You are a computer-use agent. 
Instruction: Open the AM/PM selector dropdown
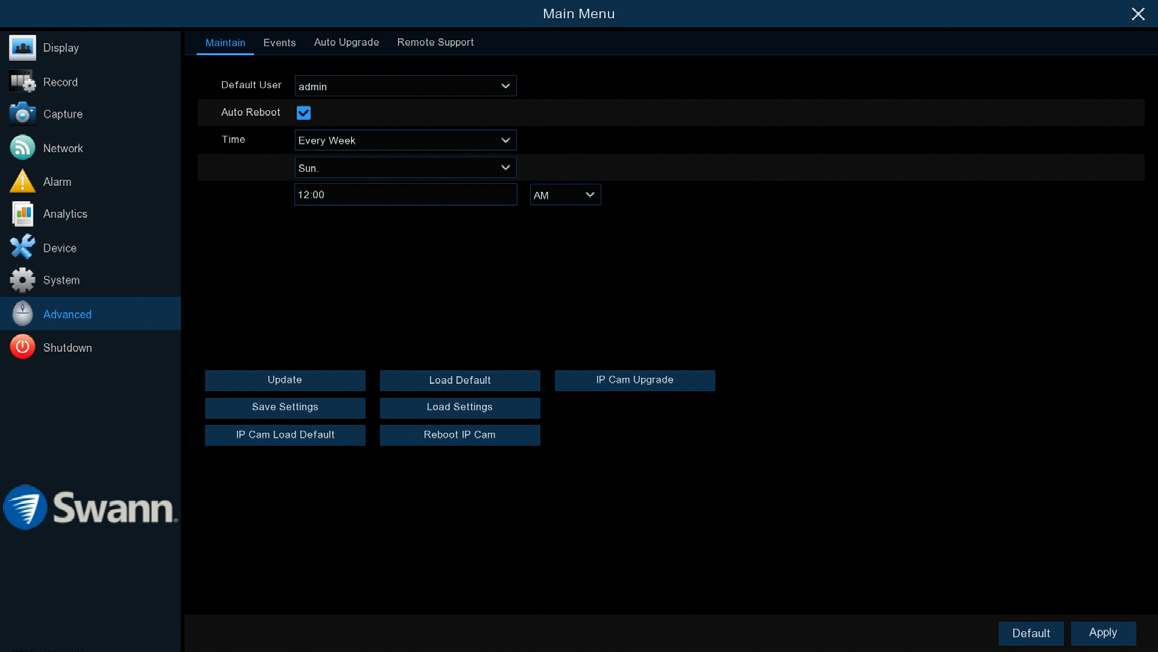(x=565, y=195)
